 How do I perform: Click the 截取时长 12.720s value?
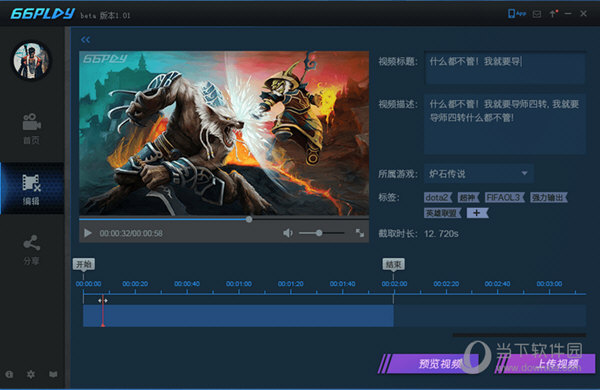441,233
